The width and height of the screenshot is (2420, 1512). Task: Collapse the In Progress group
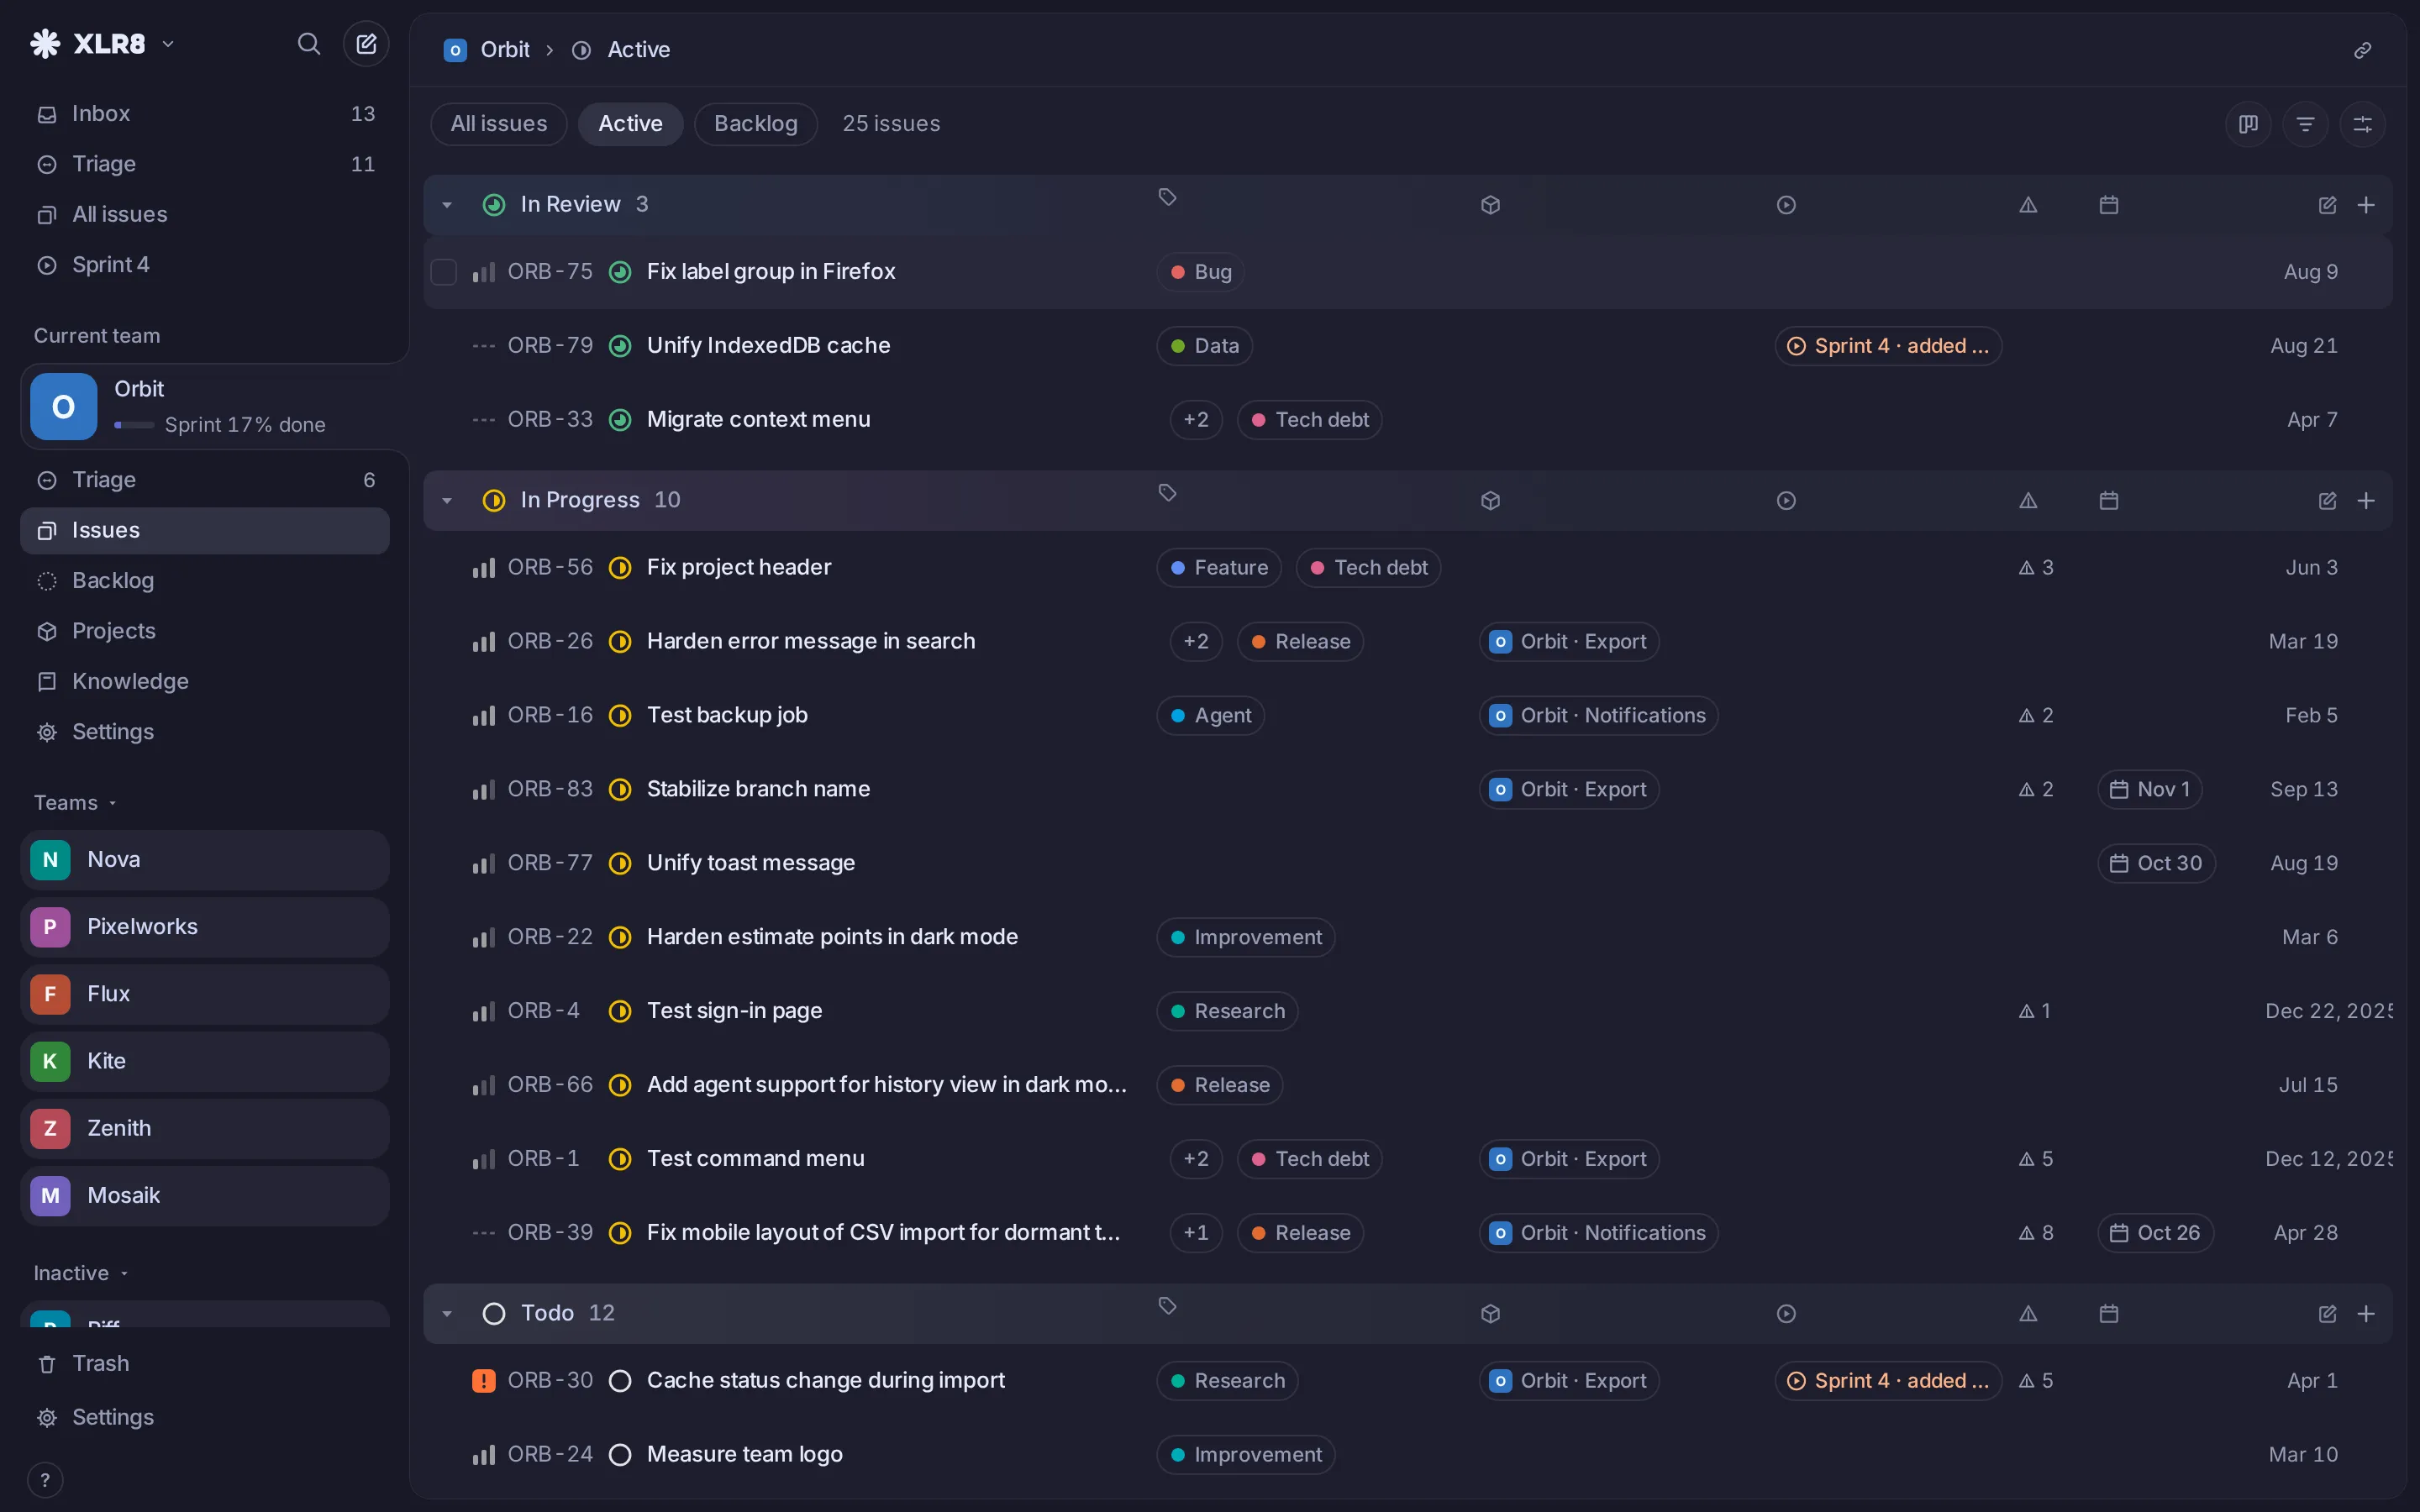click(447, 501)
